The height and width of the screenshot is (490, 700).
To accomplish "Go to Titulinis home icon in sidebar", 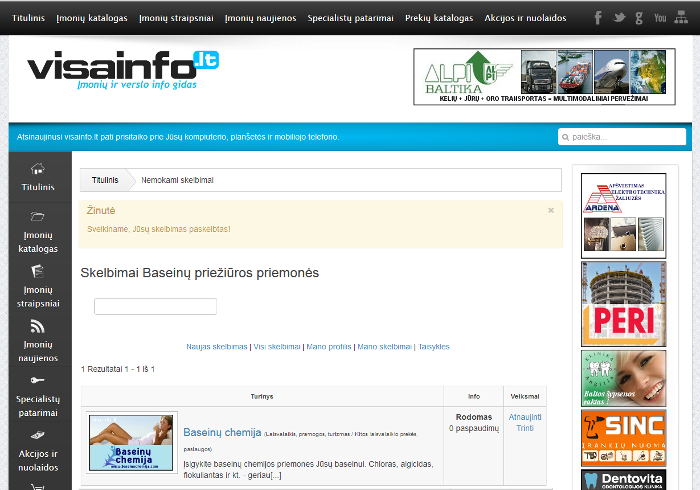I will 38,169.
